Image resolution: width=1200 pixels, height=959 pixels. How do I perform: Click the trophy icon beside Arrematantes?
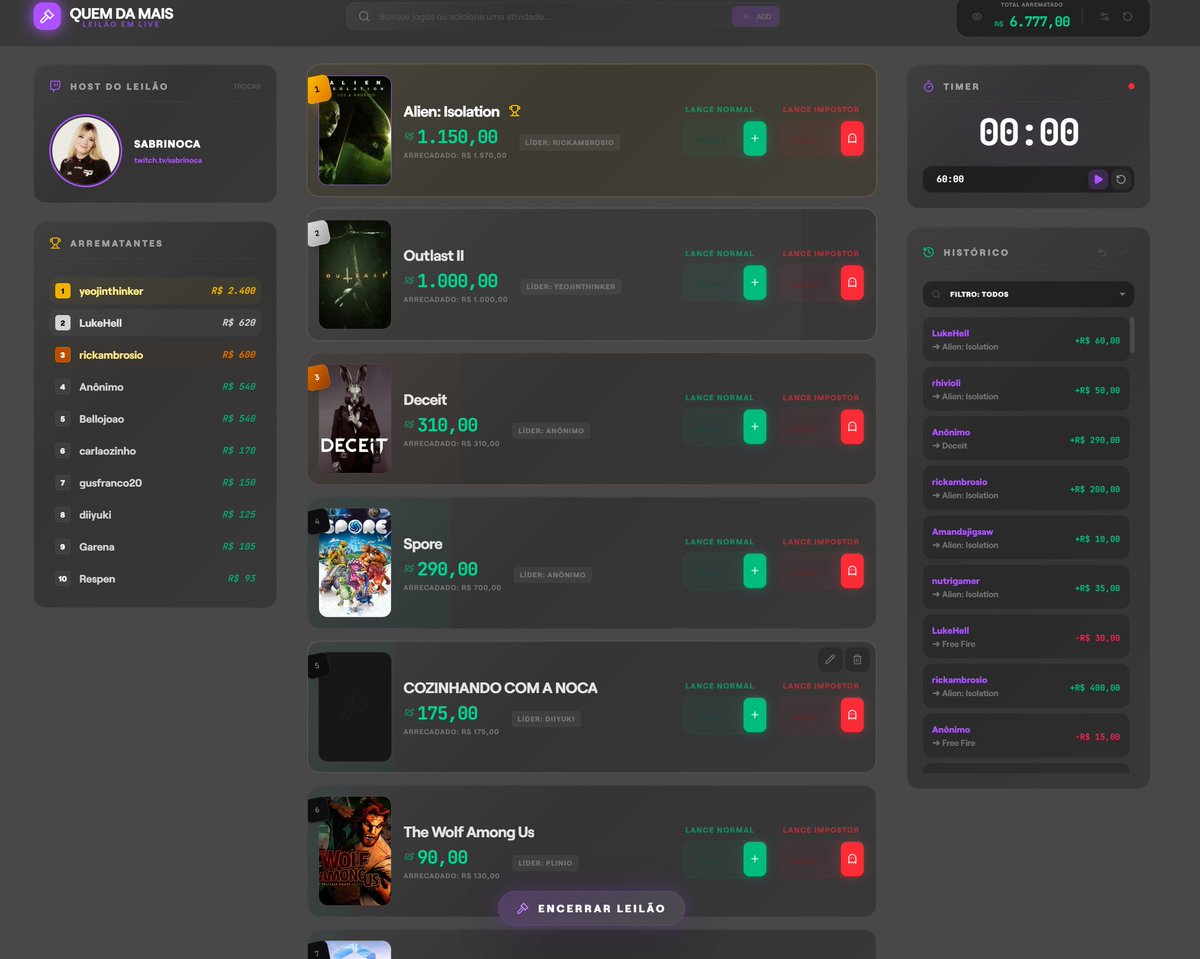[55, 243]
